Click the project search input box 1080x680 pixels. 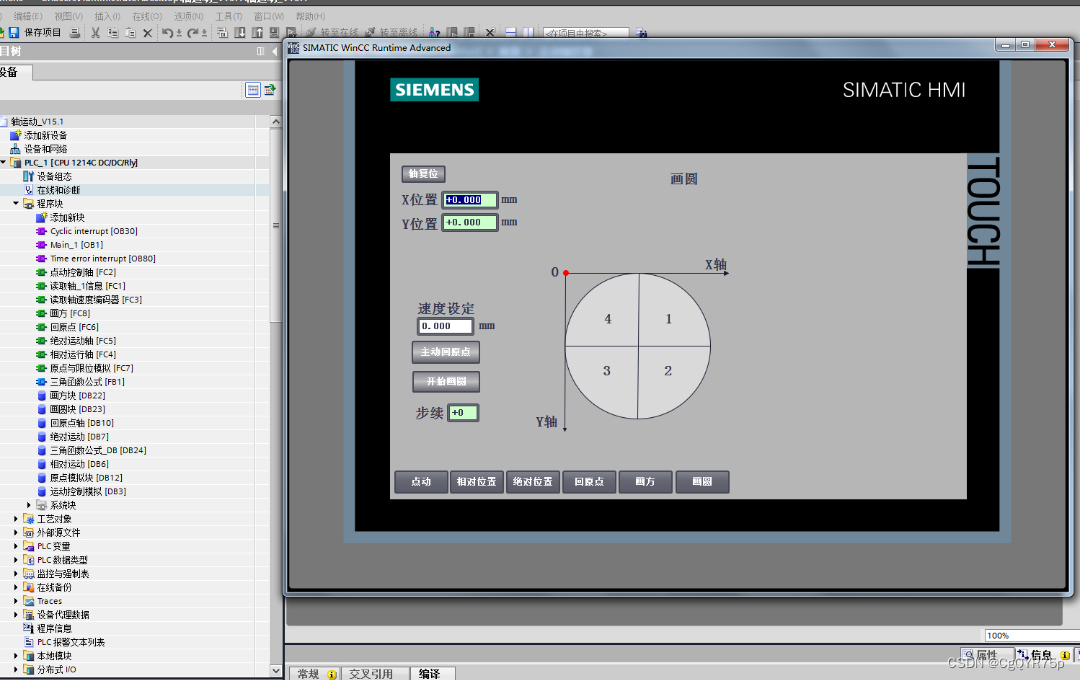pos(585,32)
